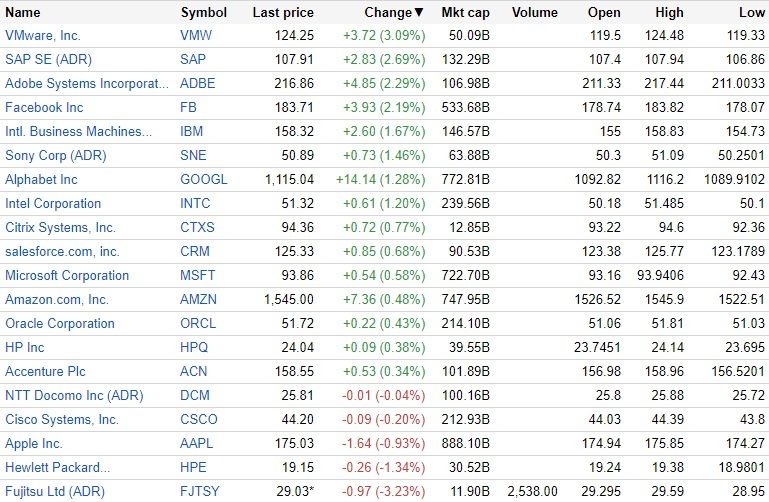Click the Fujitsu Ltd (ADR) link
Image resolution: width=769 pixels, height=502 pixels.
coord(55,491)
